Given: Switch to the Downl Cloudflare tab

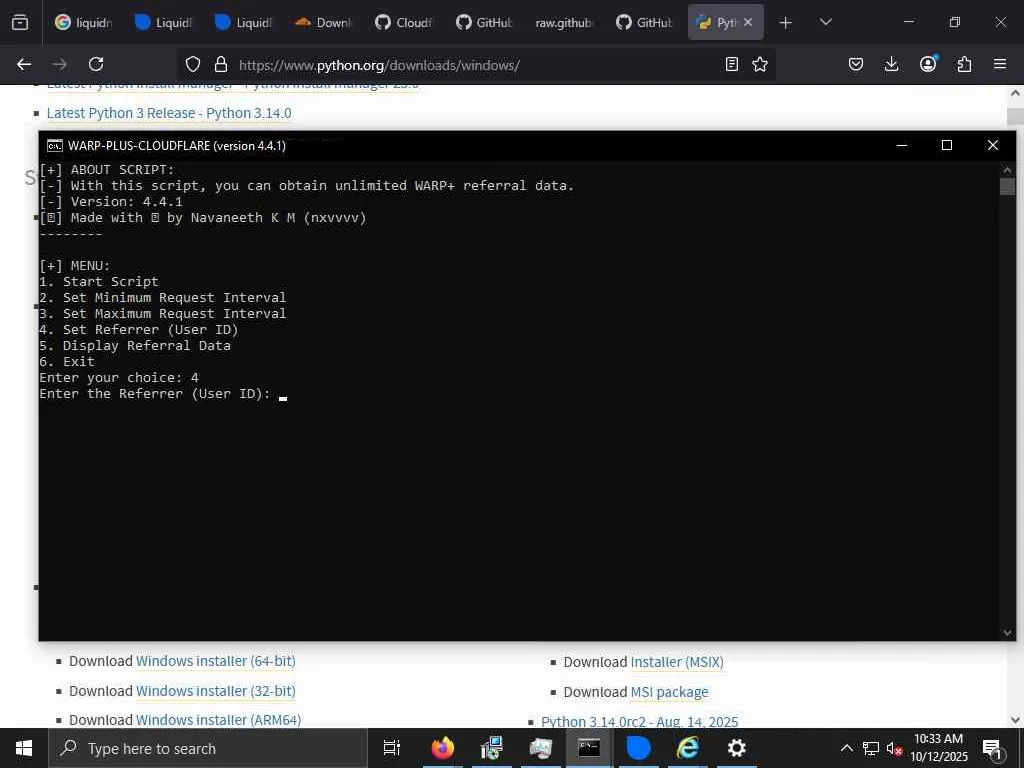Looking at the screenshot, I should pos(323,22).
